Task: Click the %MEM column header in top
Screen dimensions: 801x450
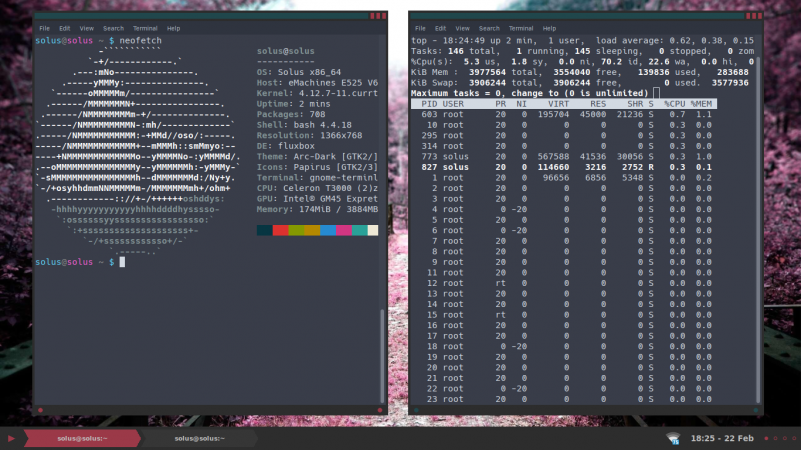Action: (x=701, y=104)
